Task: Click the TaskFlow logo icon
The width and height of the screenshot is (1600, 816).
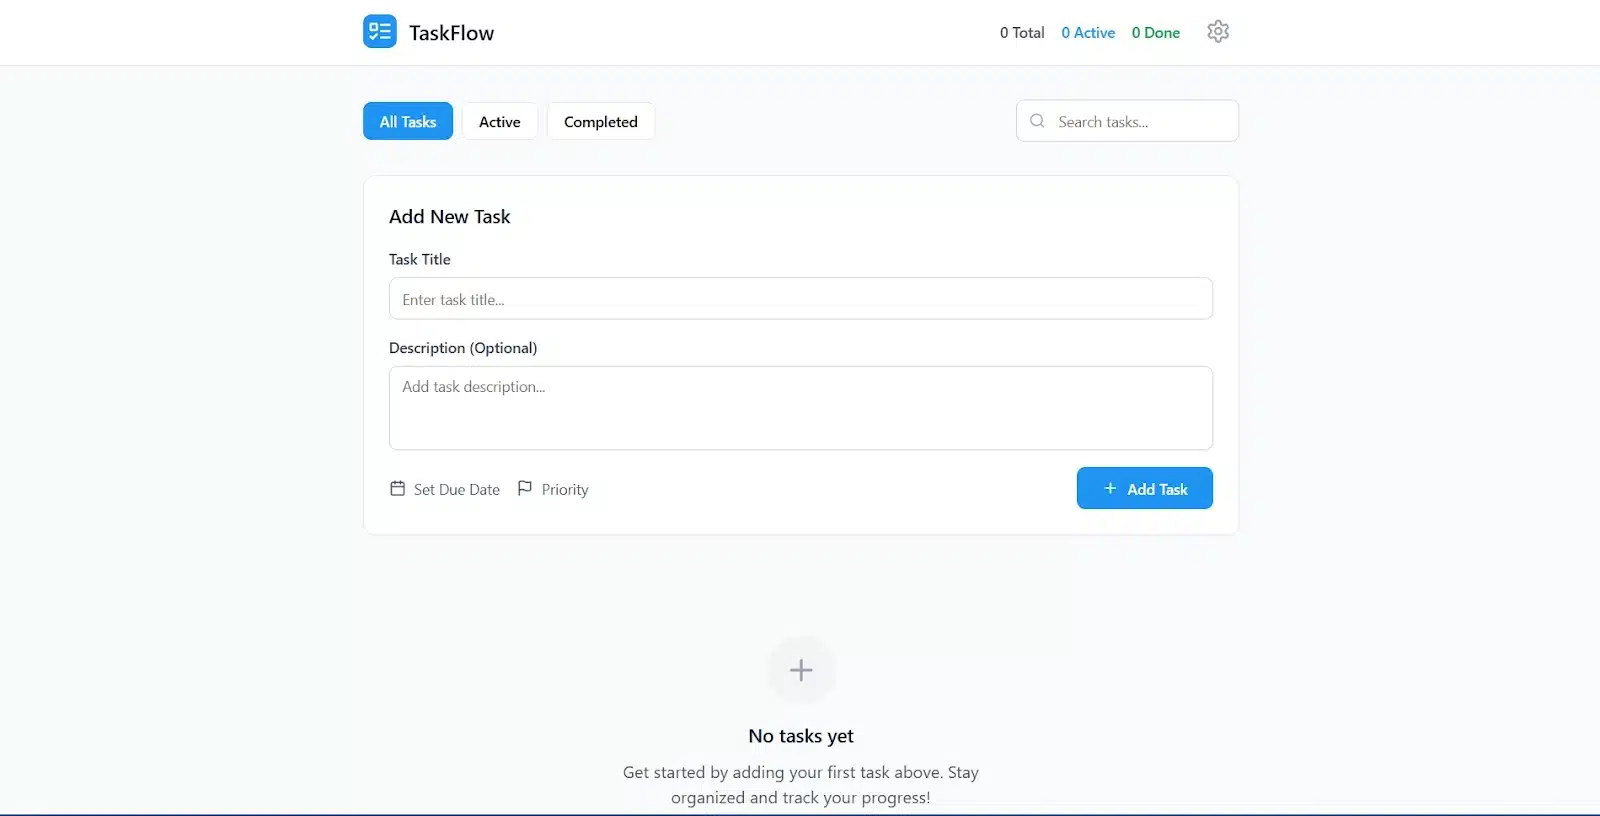Action: 379,32
